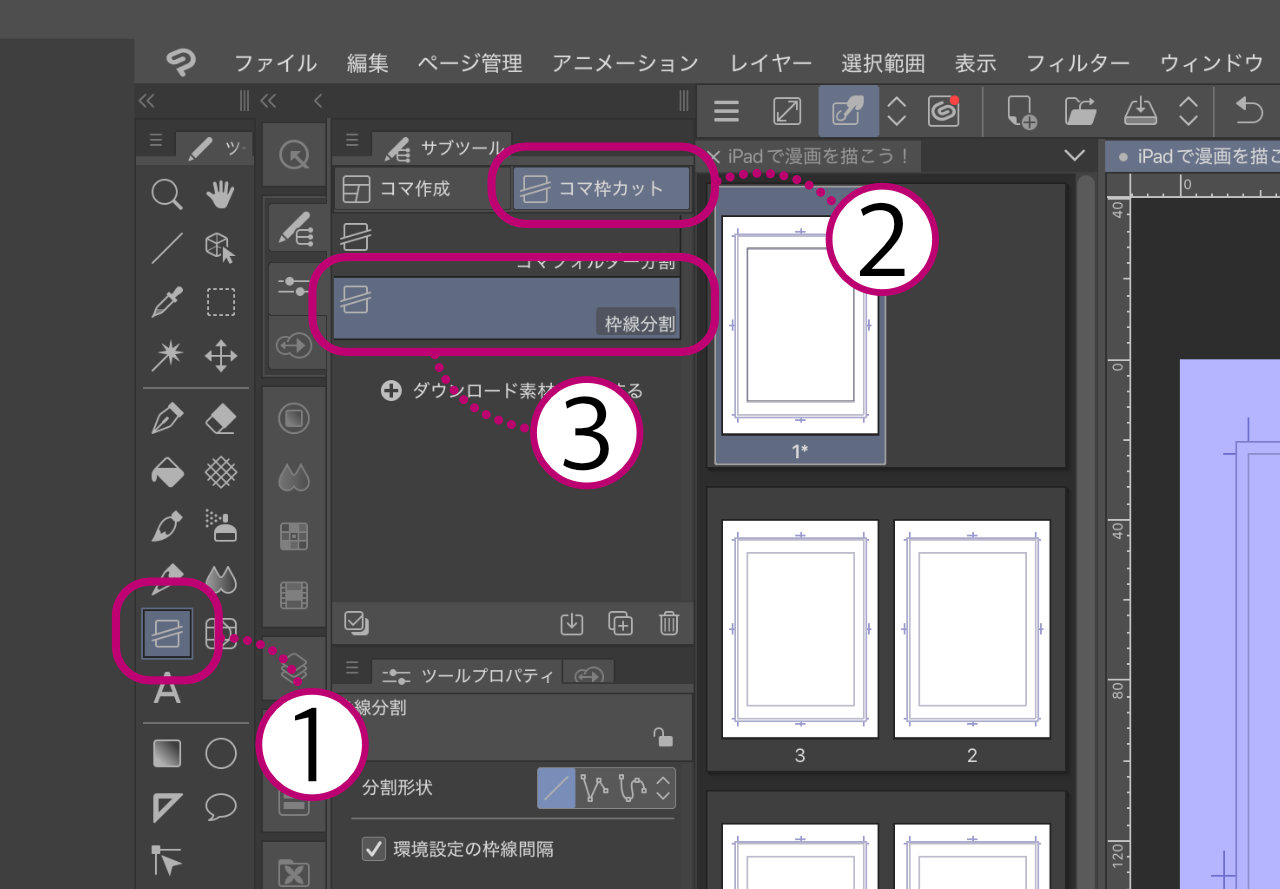Select the straight line division shape option
Viewport: 1280px width, 889px height.
coord(556,788)
